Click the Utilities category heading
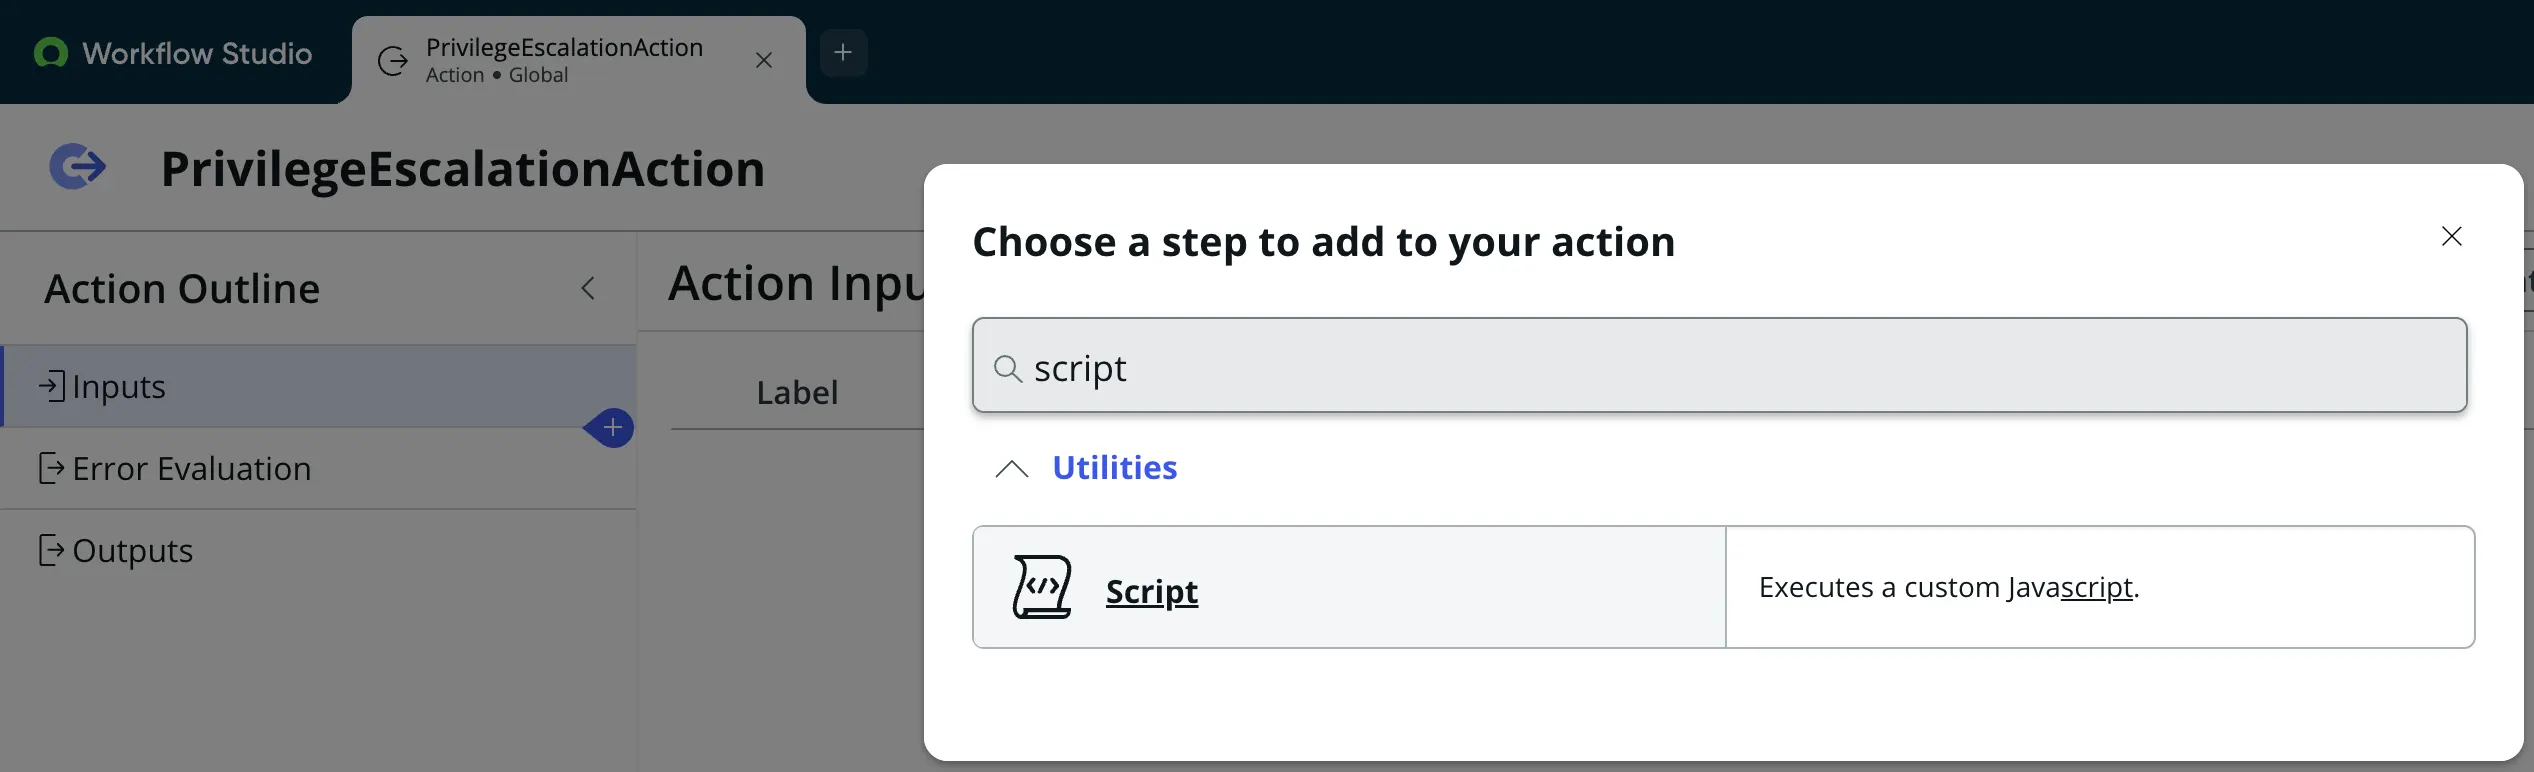Image resolution: width=2534 pixels, height=772 pixels. coord(1114,468)
